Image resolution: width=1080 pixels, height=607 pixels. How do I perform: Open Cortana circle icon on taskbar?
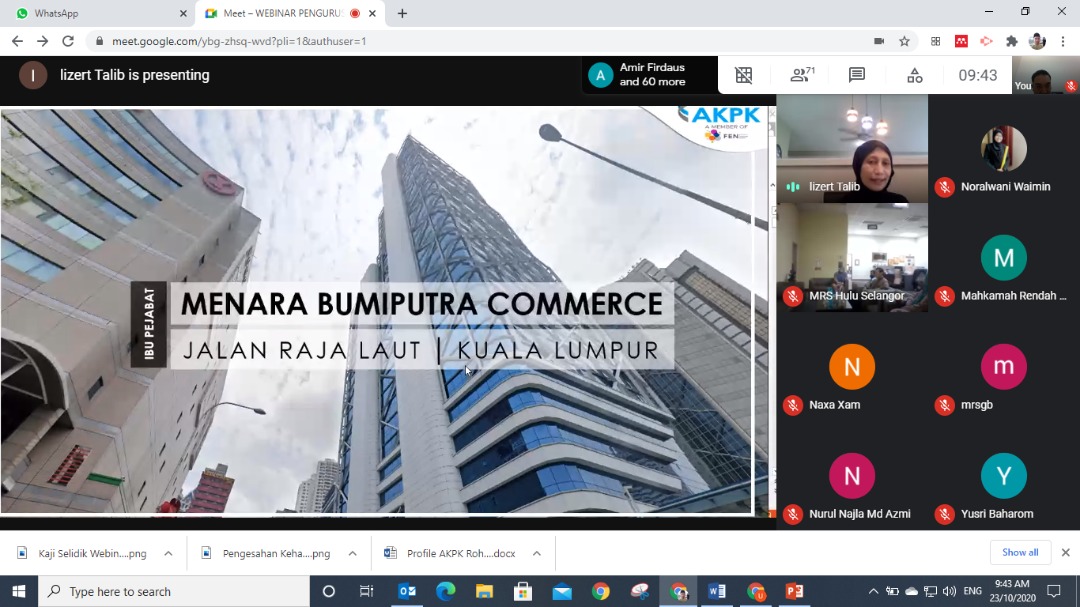[329, 591]
